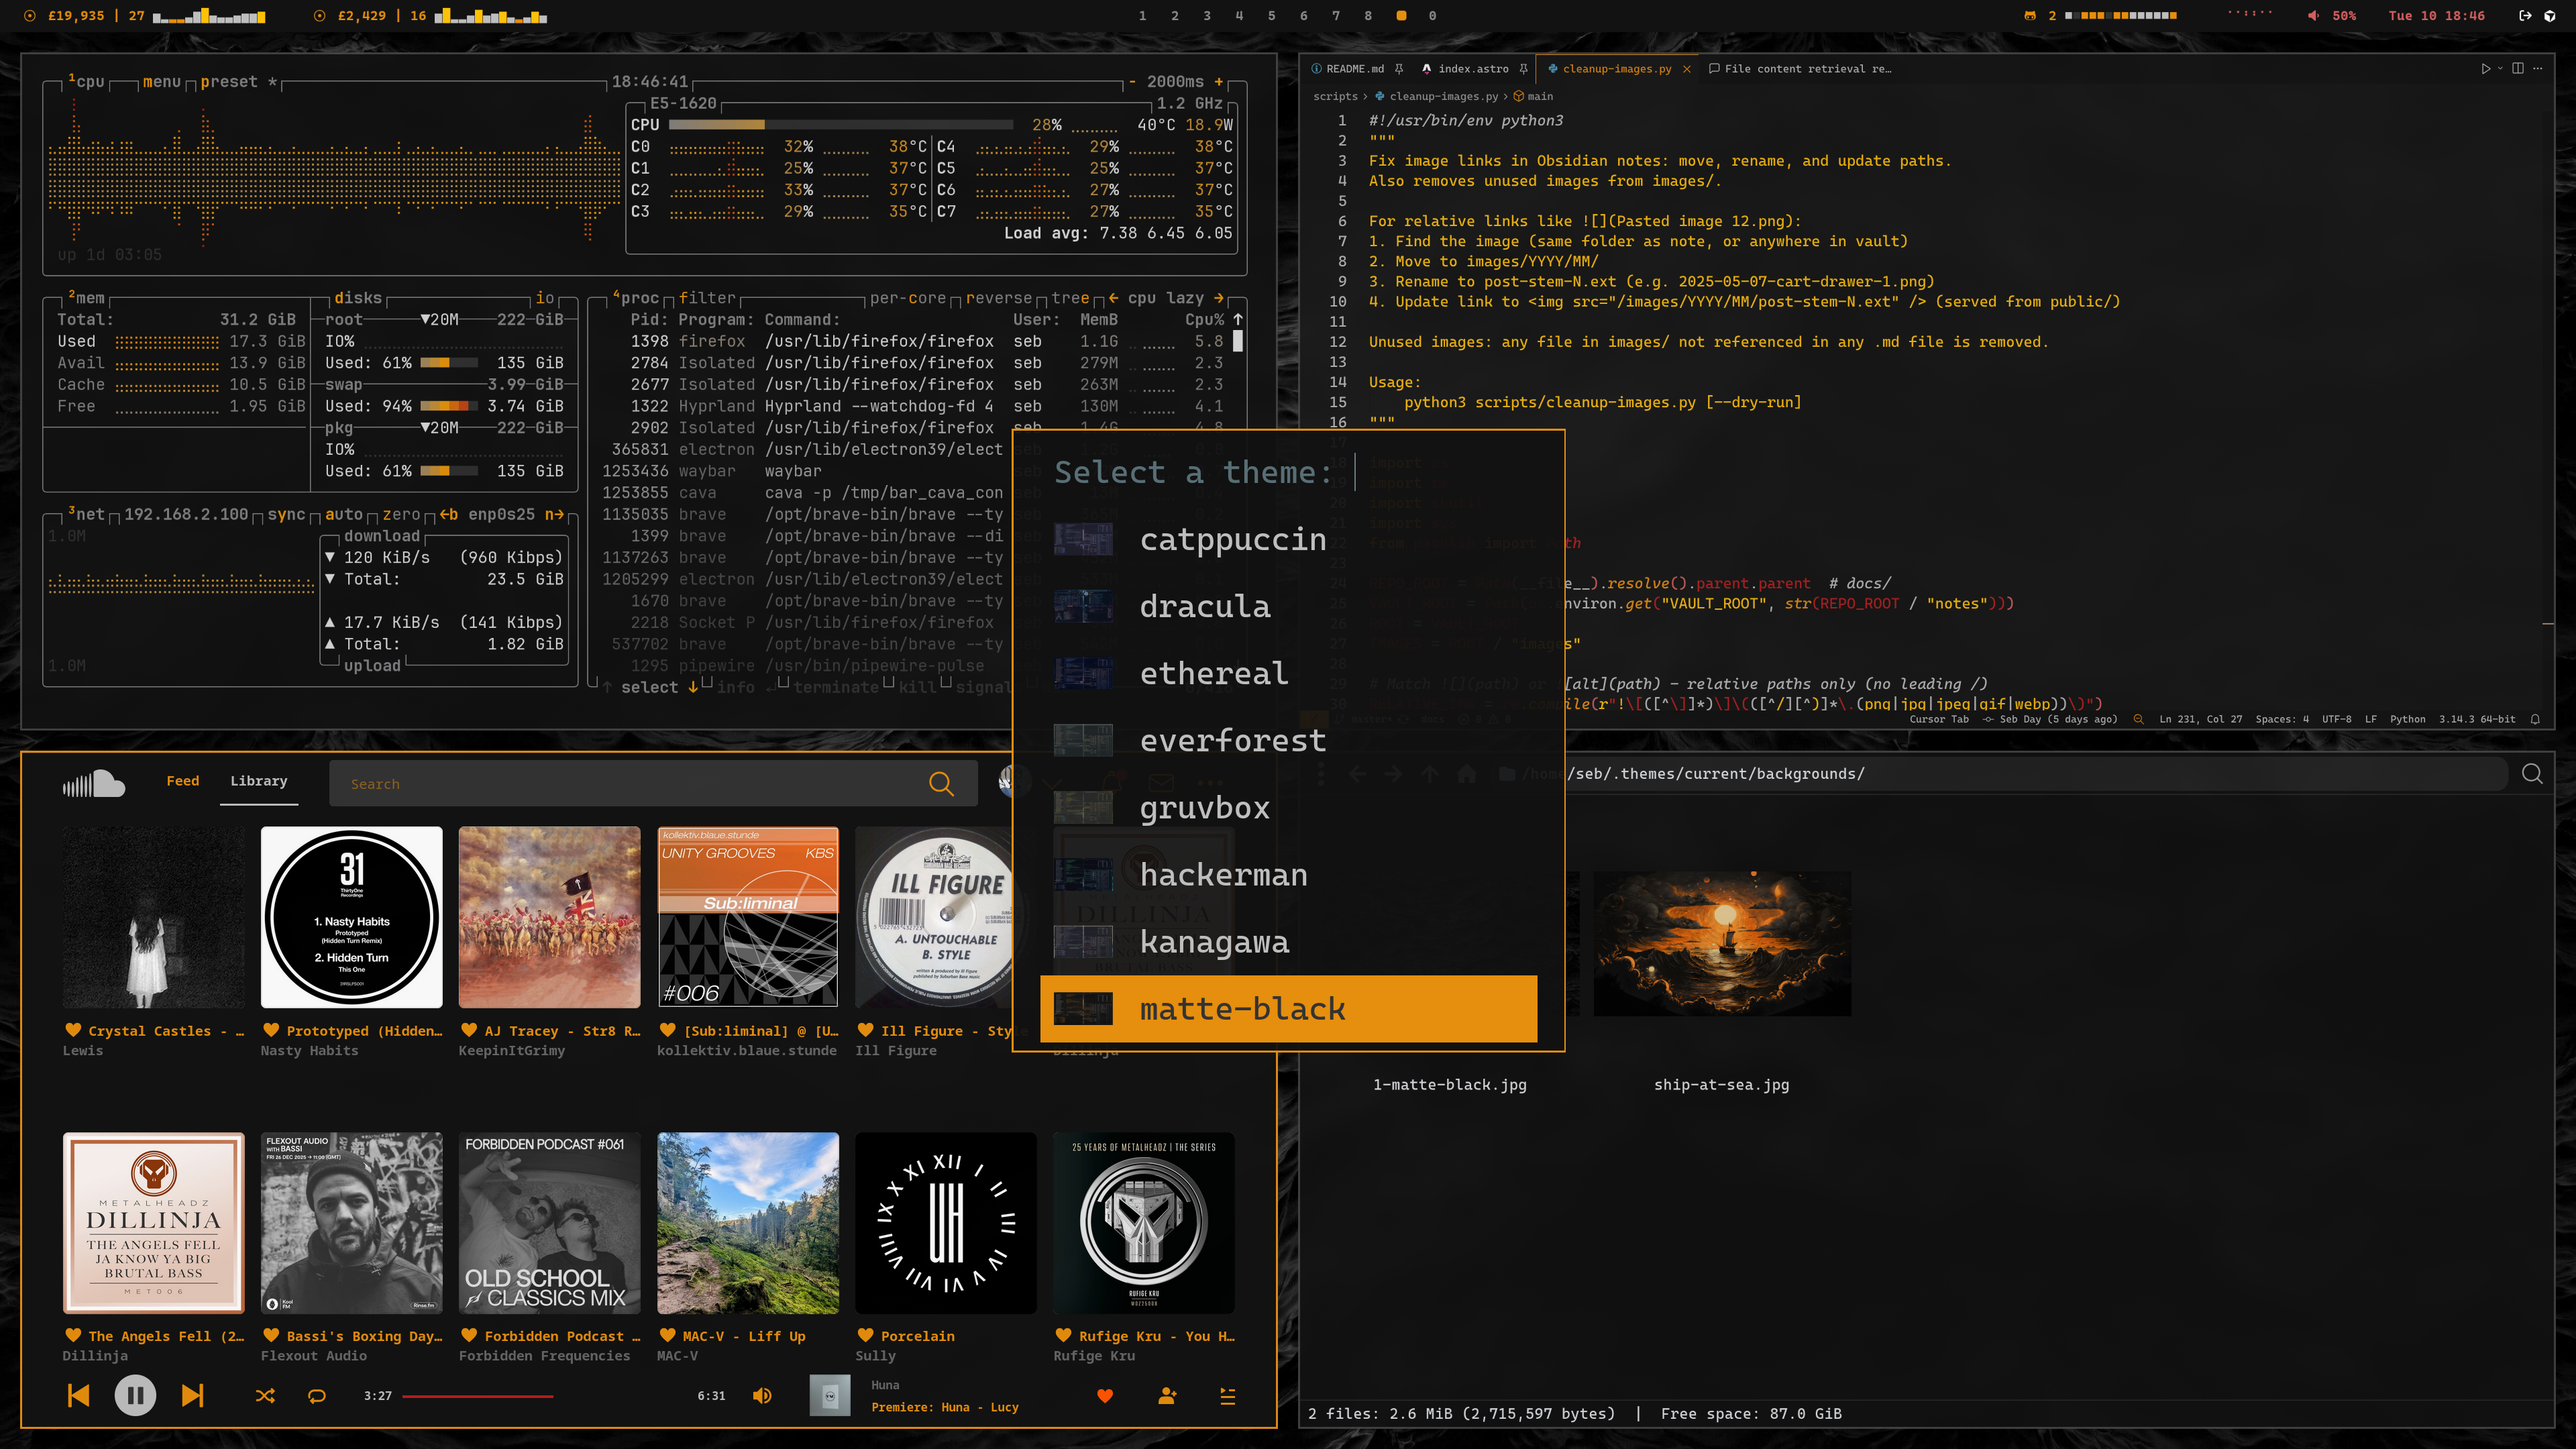Image resolution: width=2576 pixels, height=1449 pixels.
Task: Click the search magnifier in music app
Action: [x=941, y=784]
